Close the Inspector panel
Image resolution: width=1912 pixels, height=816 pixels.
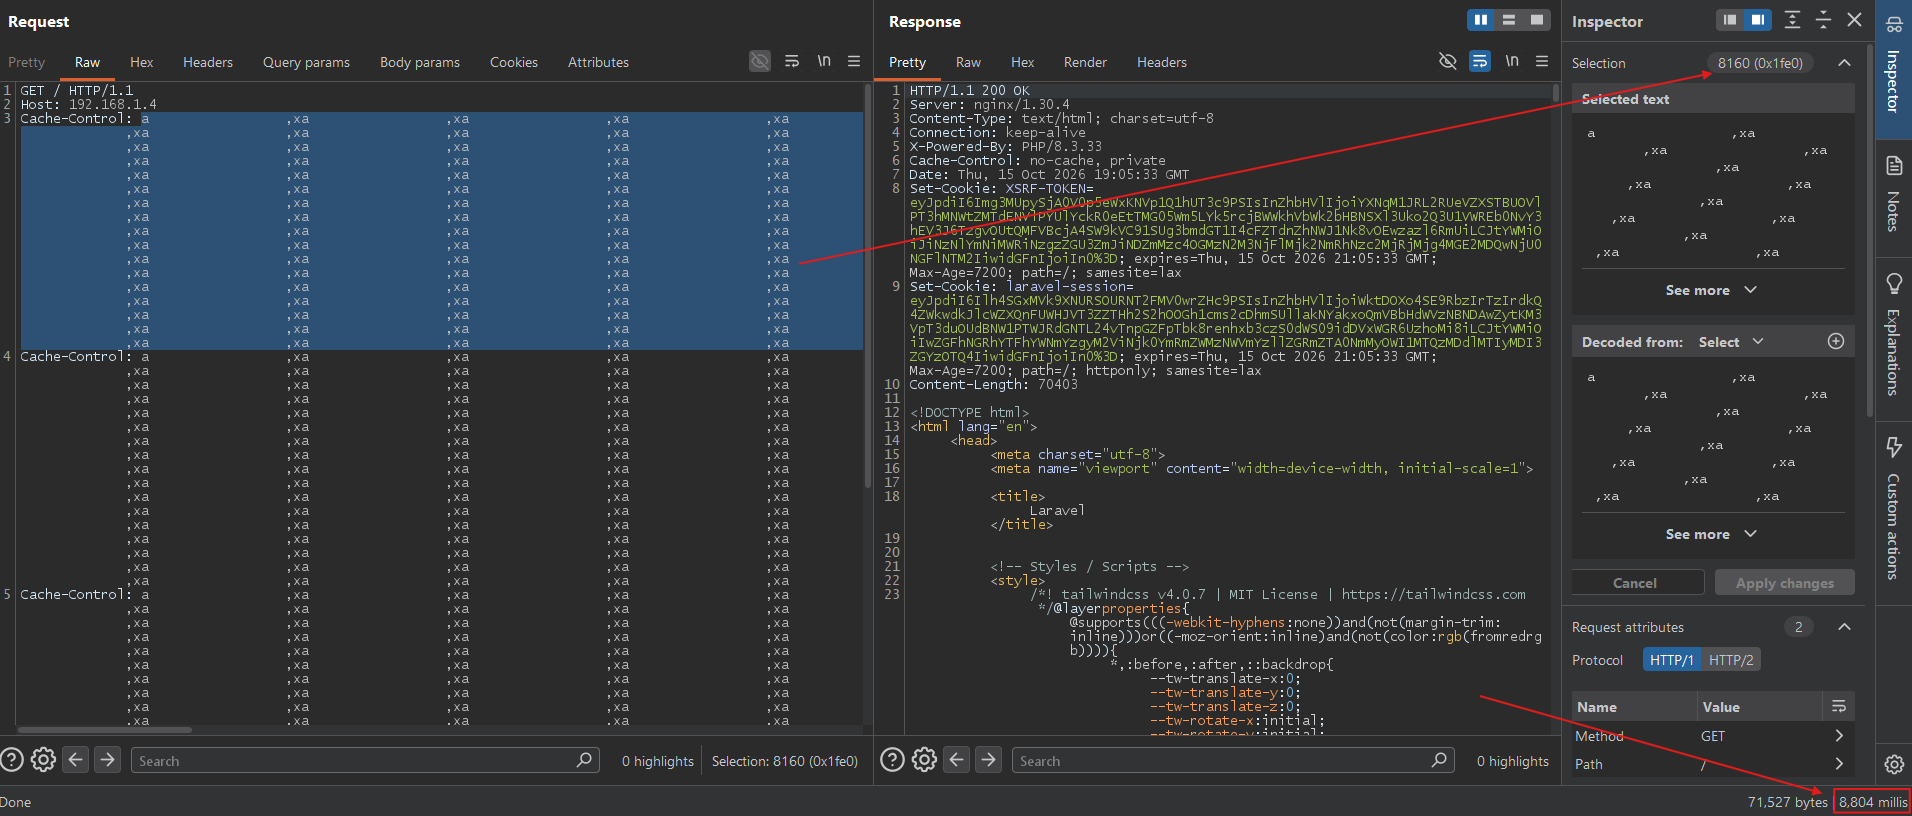pyautogui.click(x=1855, y=20)
